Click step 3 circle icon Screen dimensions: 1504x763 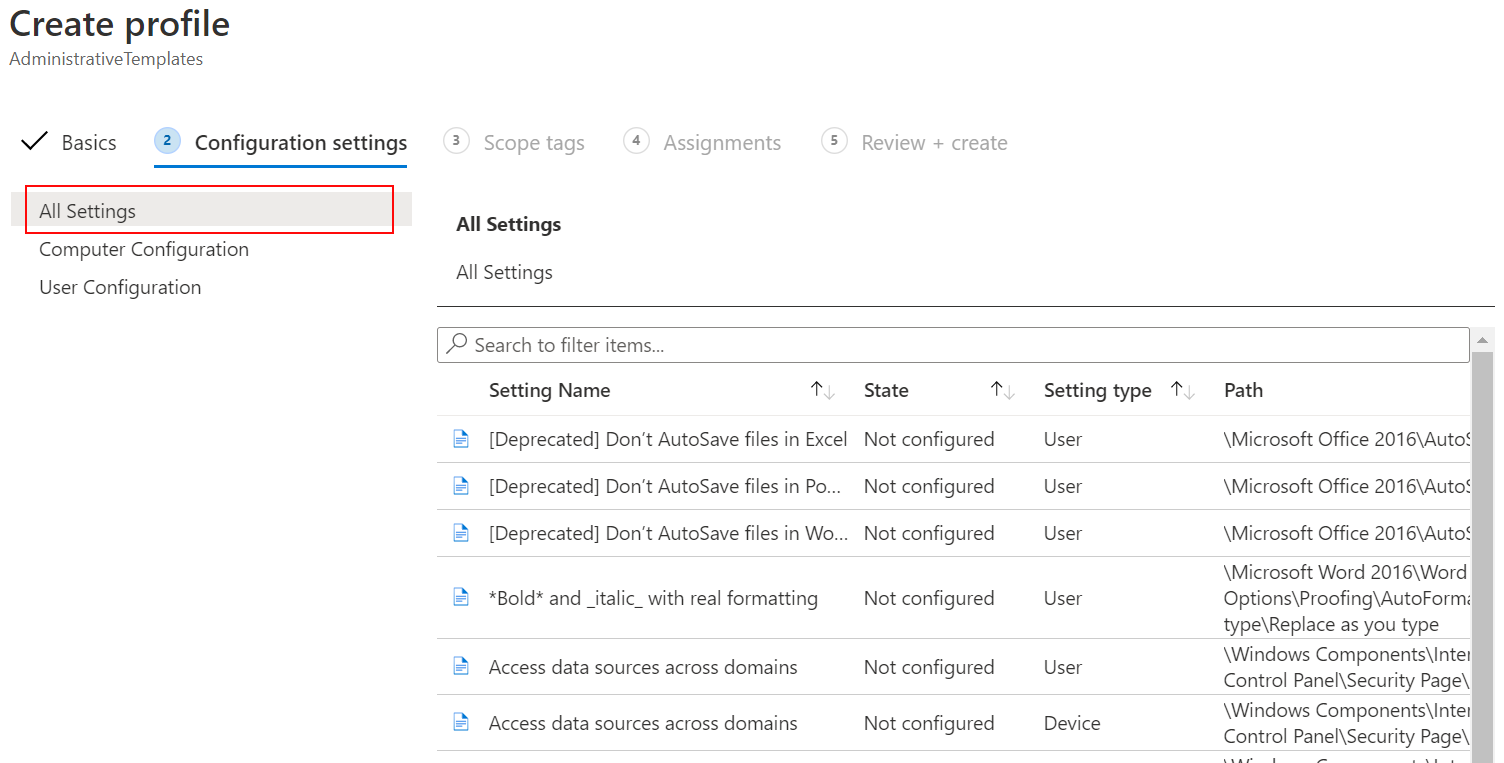coord(456,141)
